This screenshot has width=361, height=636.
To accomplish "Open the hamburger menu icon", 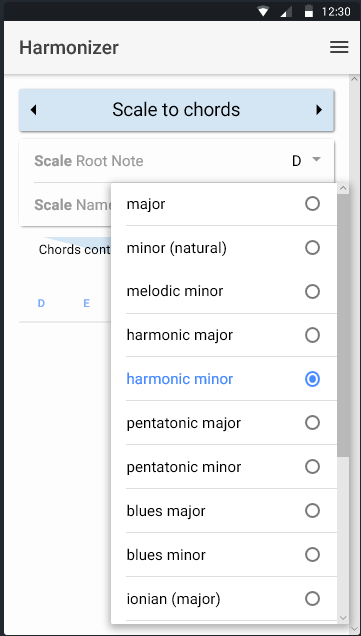I will tap(339, 47).
